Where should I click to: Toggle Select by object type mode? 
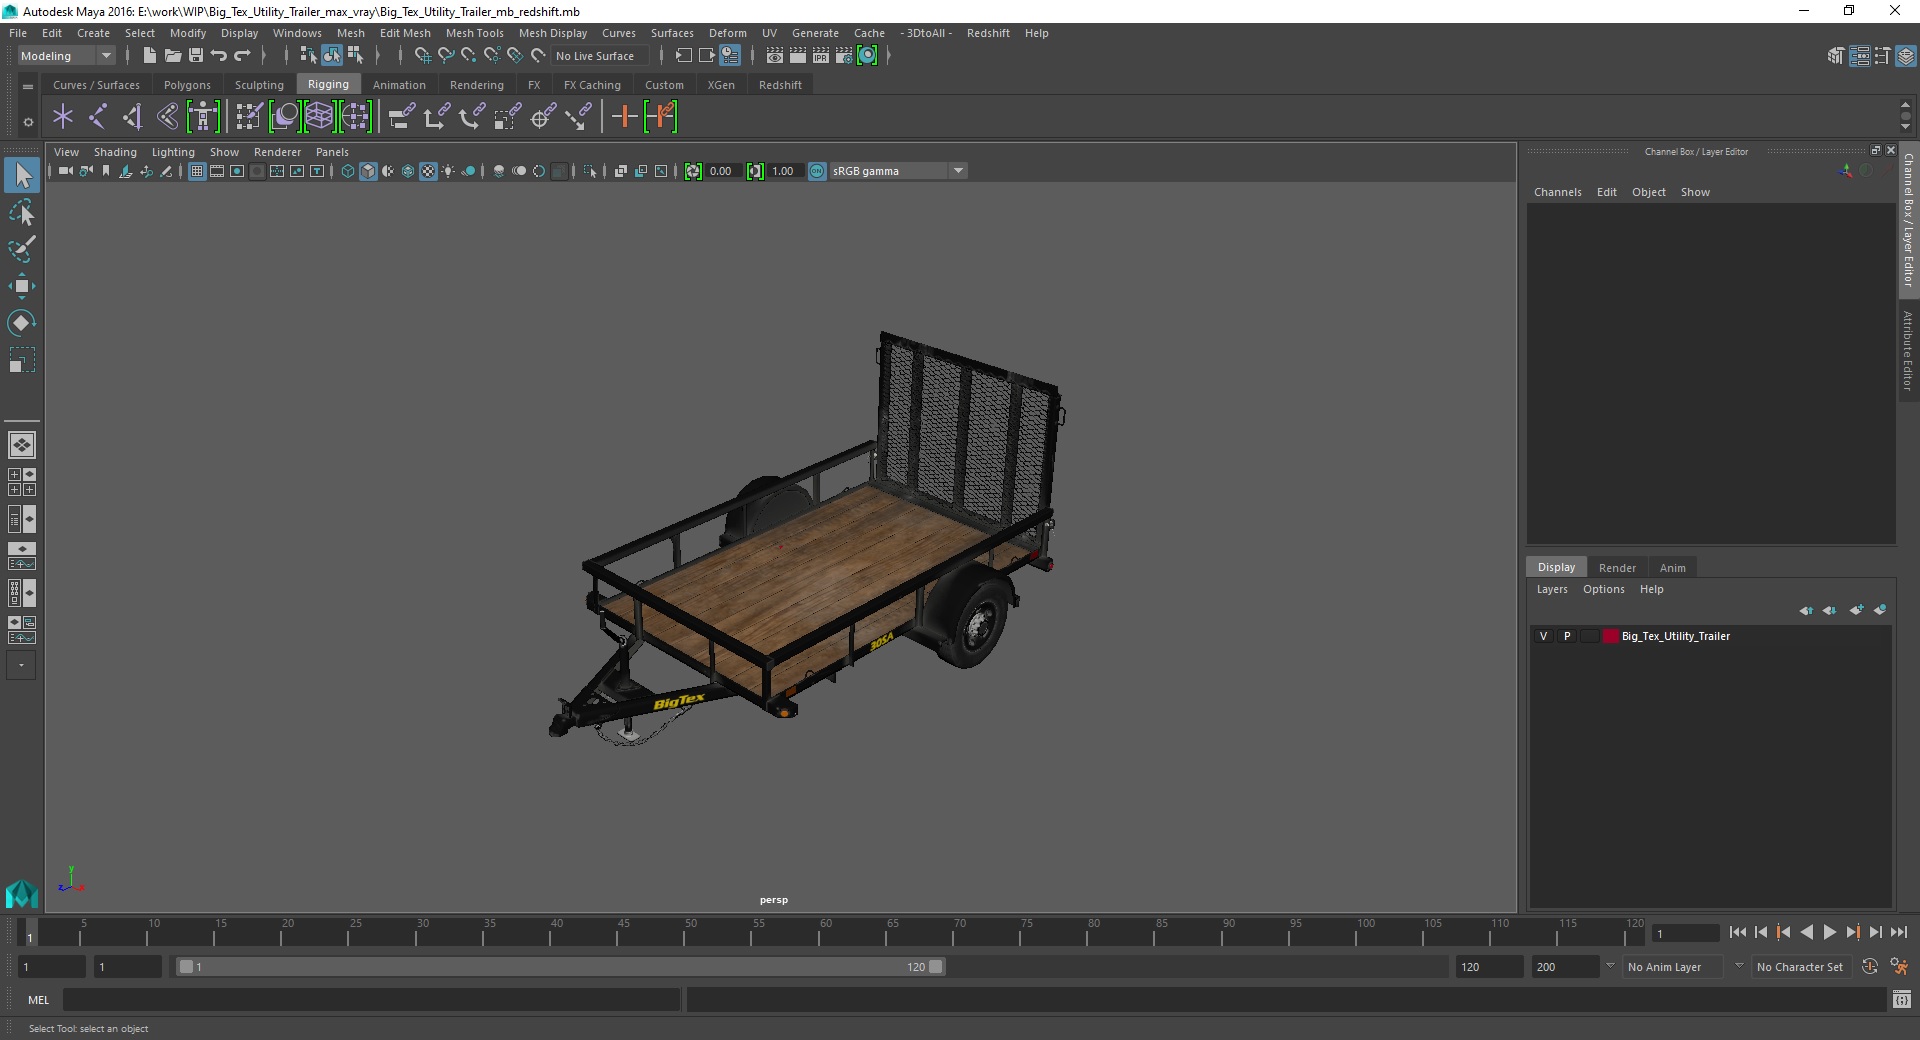click(x=331, y=56)
